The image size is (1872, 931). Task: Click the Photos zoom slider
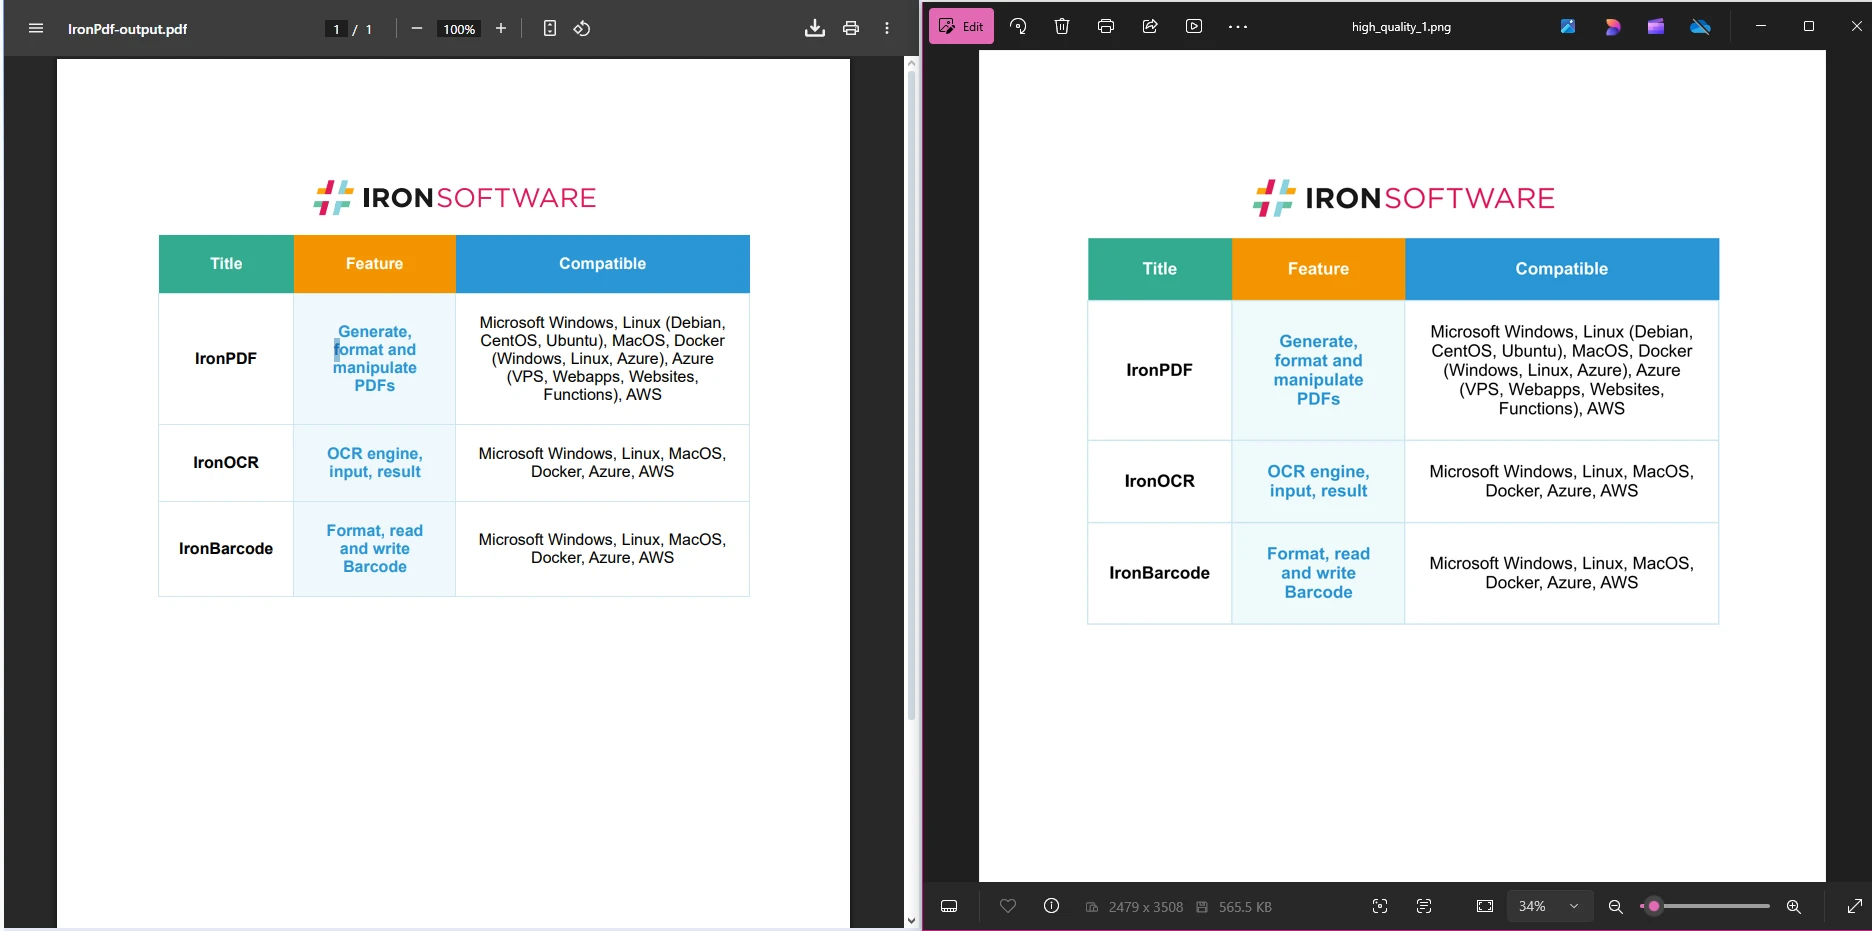(x=1710, y=907)
